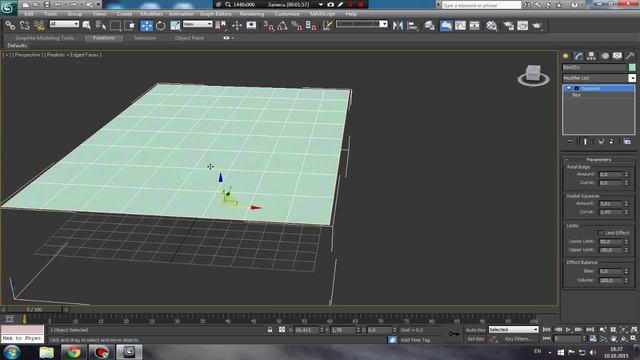Image resolution: width=640 pixels, height=360 pixels.
Task: Enable the Limit Effect checkbox
Action: (x=600, y=233)
